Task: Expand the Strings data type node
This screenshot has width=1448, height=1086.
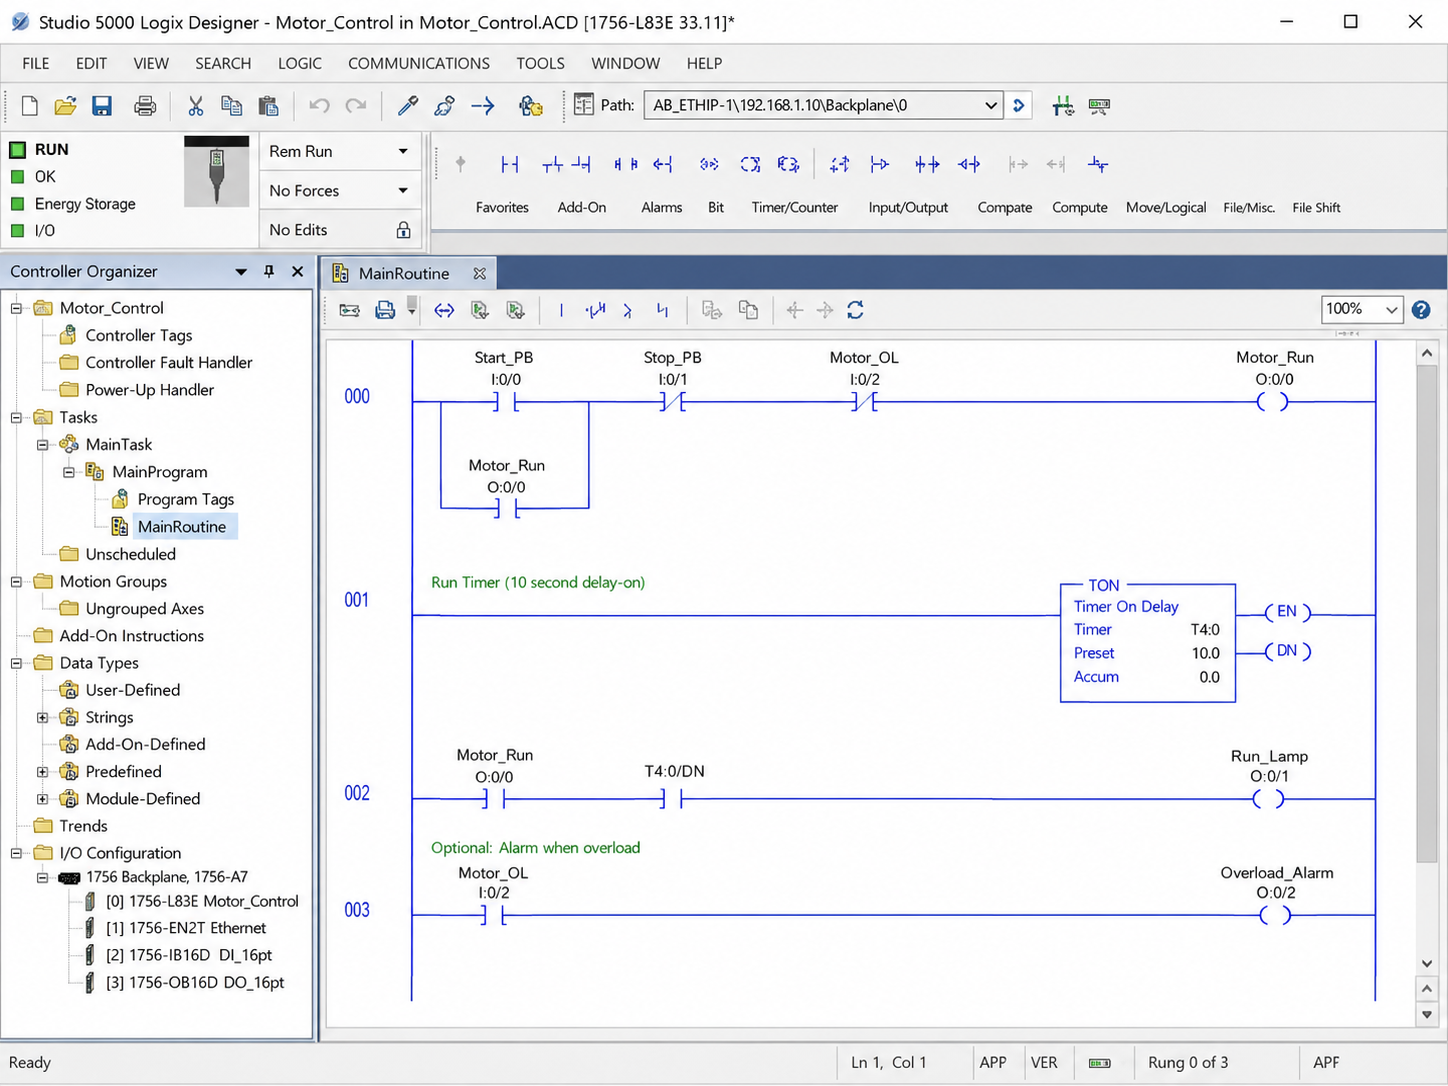Action: [x=42, y=717]
